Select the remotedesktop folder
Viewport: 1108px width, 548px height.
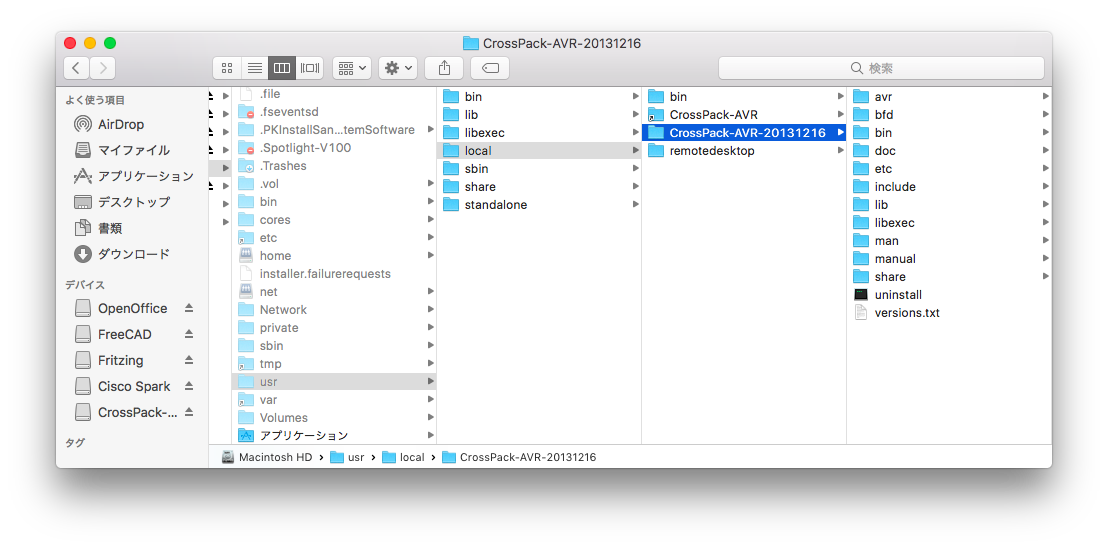click(744, 151)
